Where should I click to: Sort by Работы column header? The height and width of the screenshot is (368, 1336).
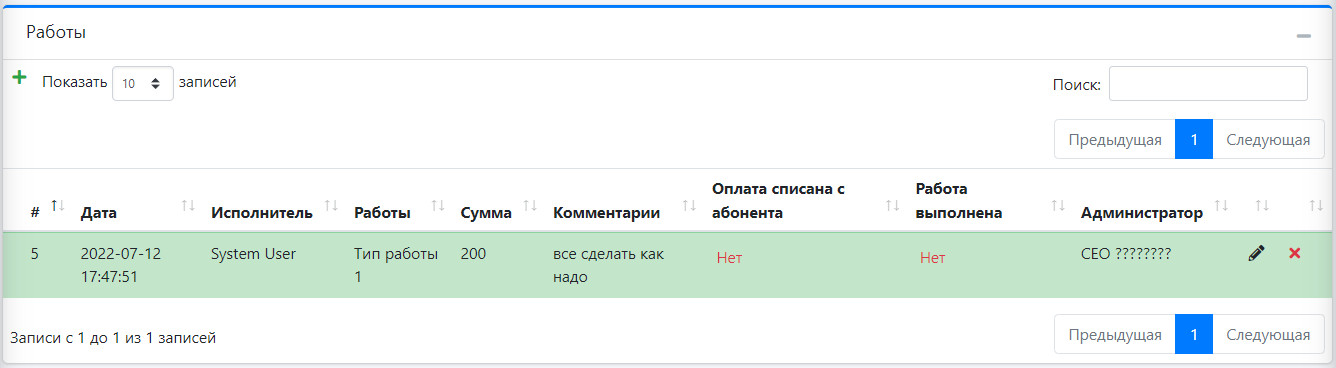(x=382, y=212)
